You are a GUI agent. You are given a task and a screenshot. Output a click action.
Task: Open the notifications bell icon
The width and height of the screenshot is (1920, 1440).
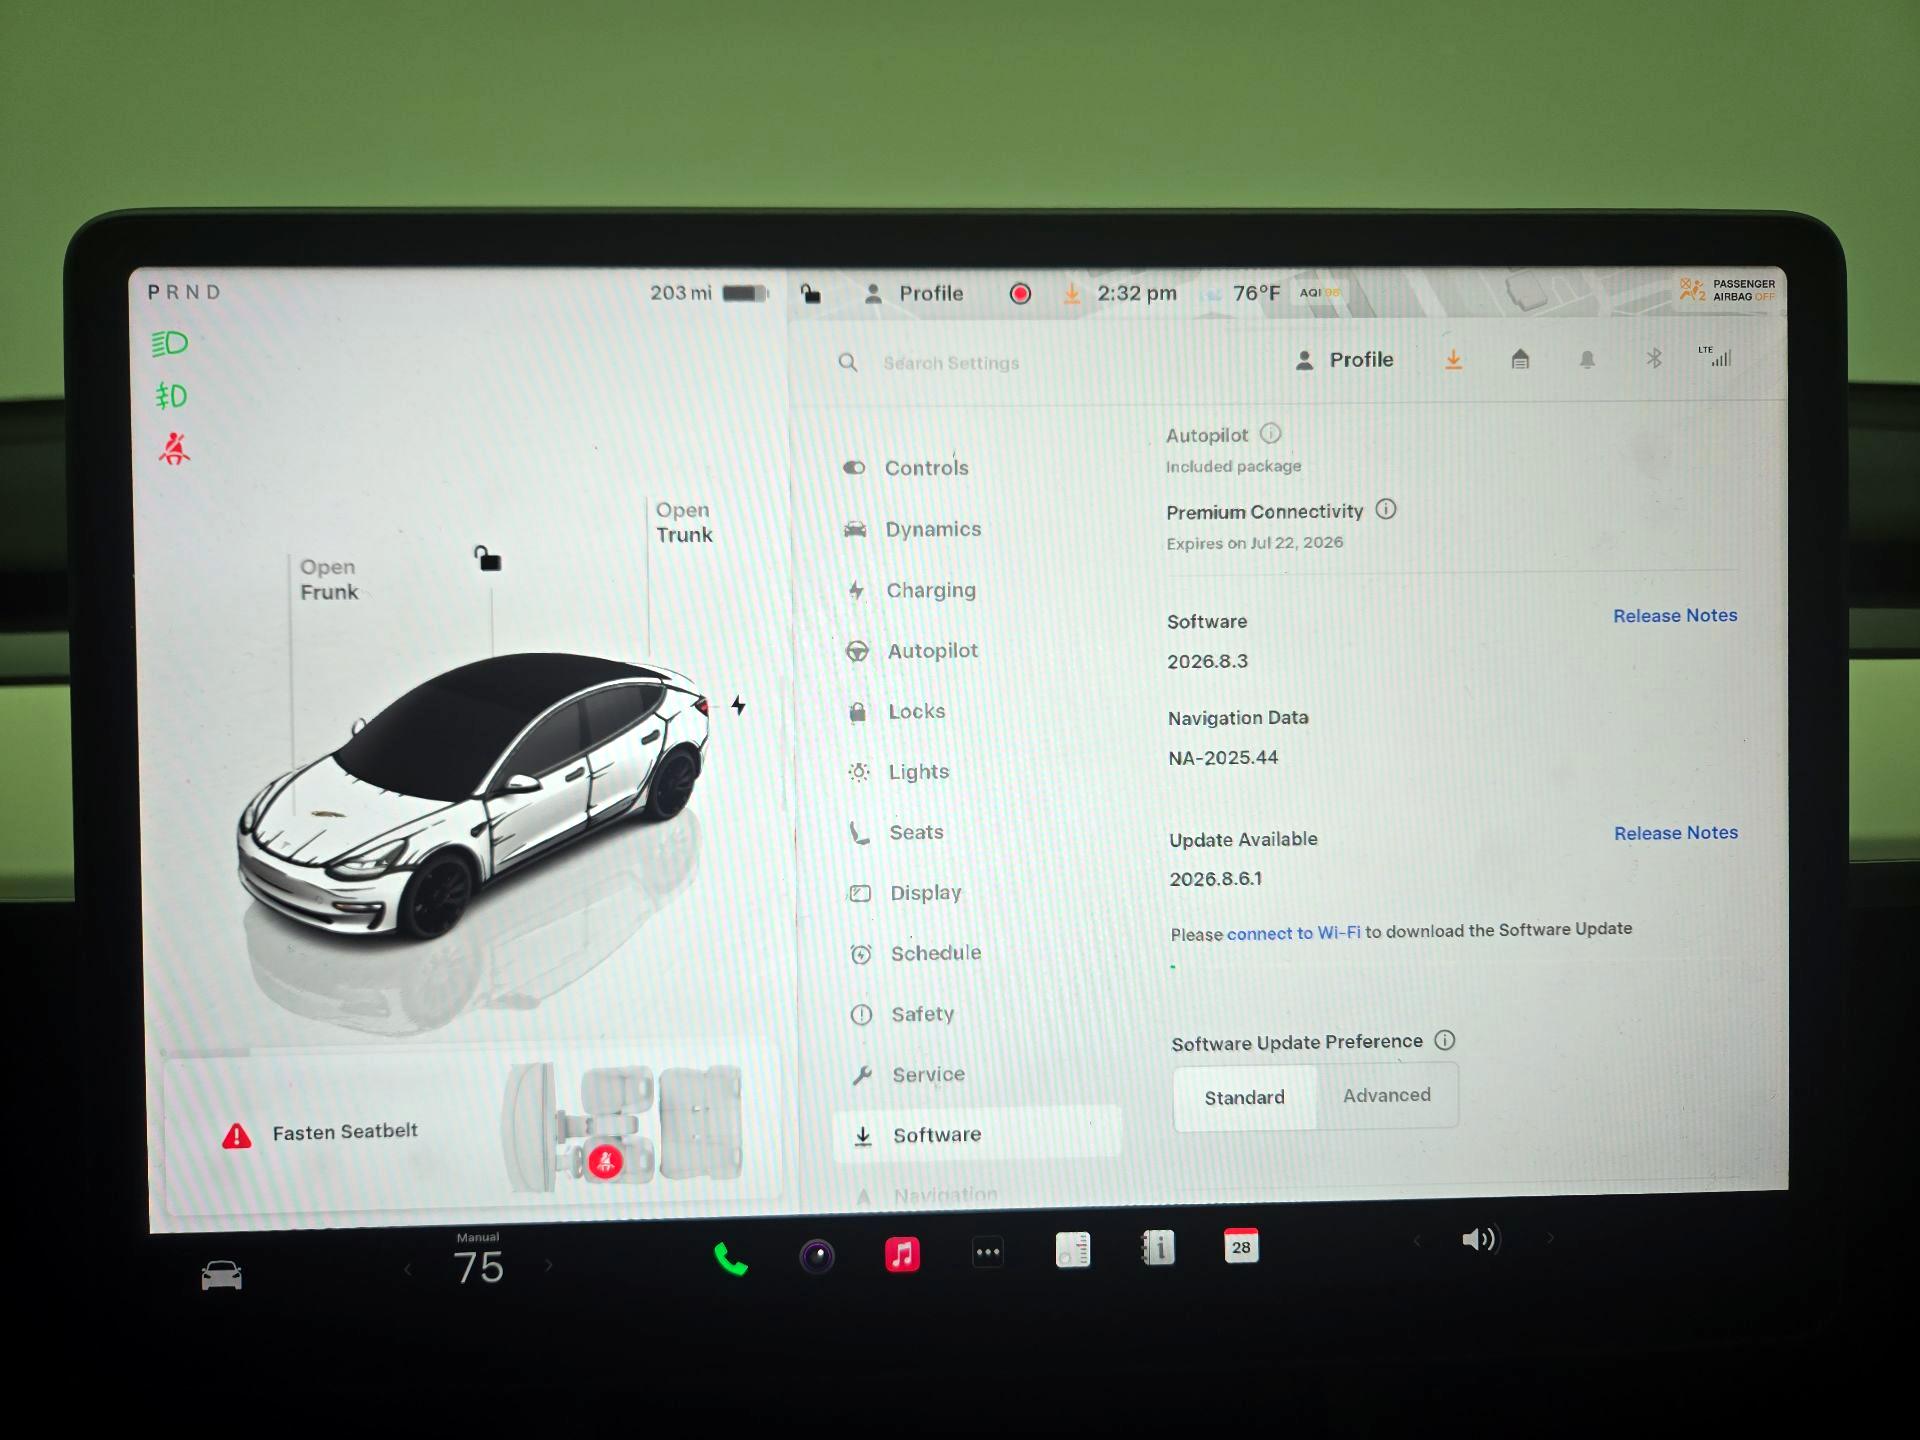(x=1587, y=359)
